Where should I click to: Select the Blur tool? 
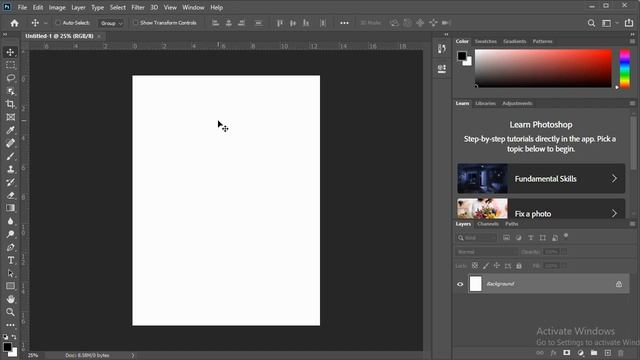pyautogui.click(x=11, y=221)
